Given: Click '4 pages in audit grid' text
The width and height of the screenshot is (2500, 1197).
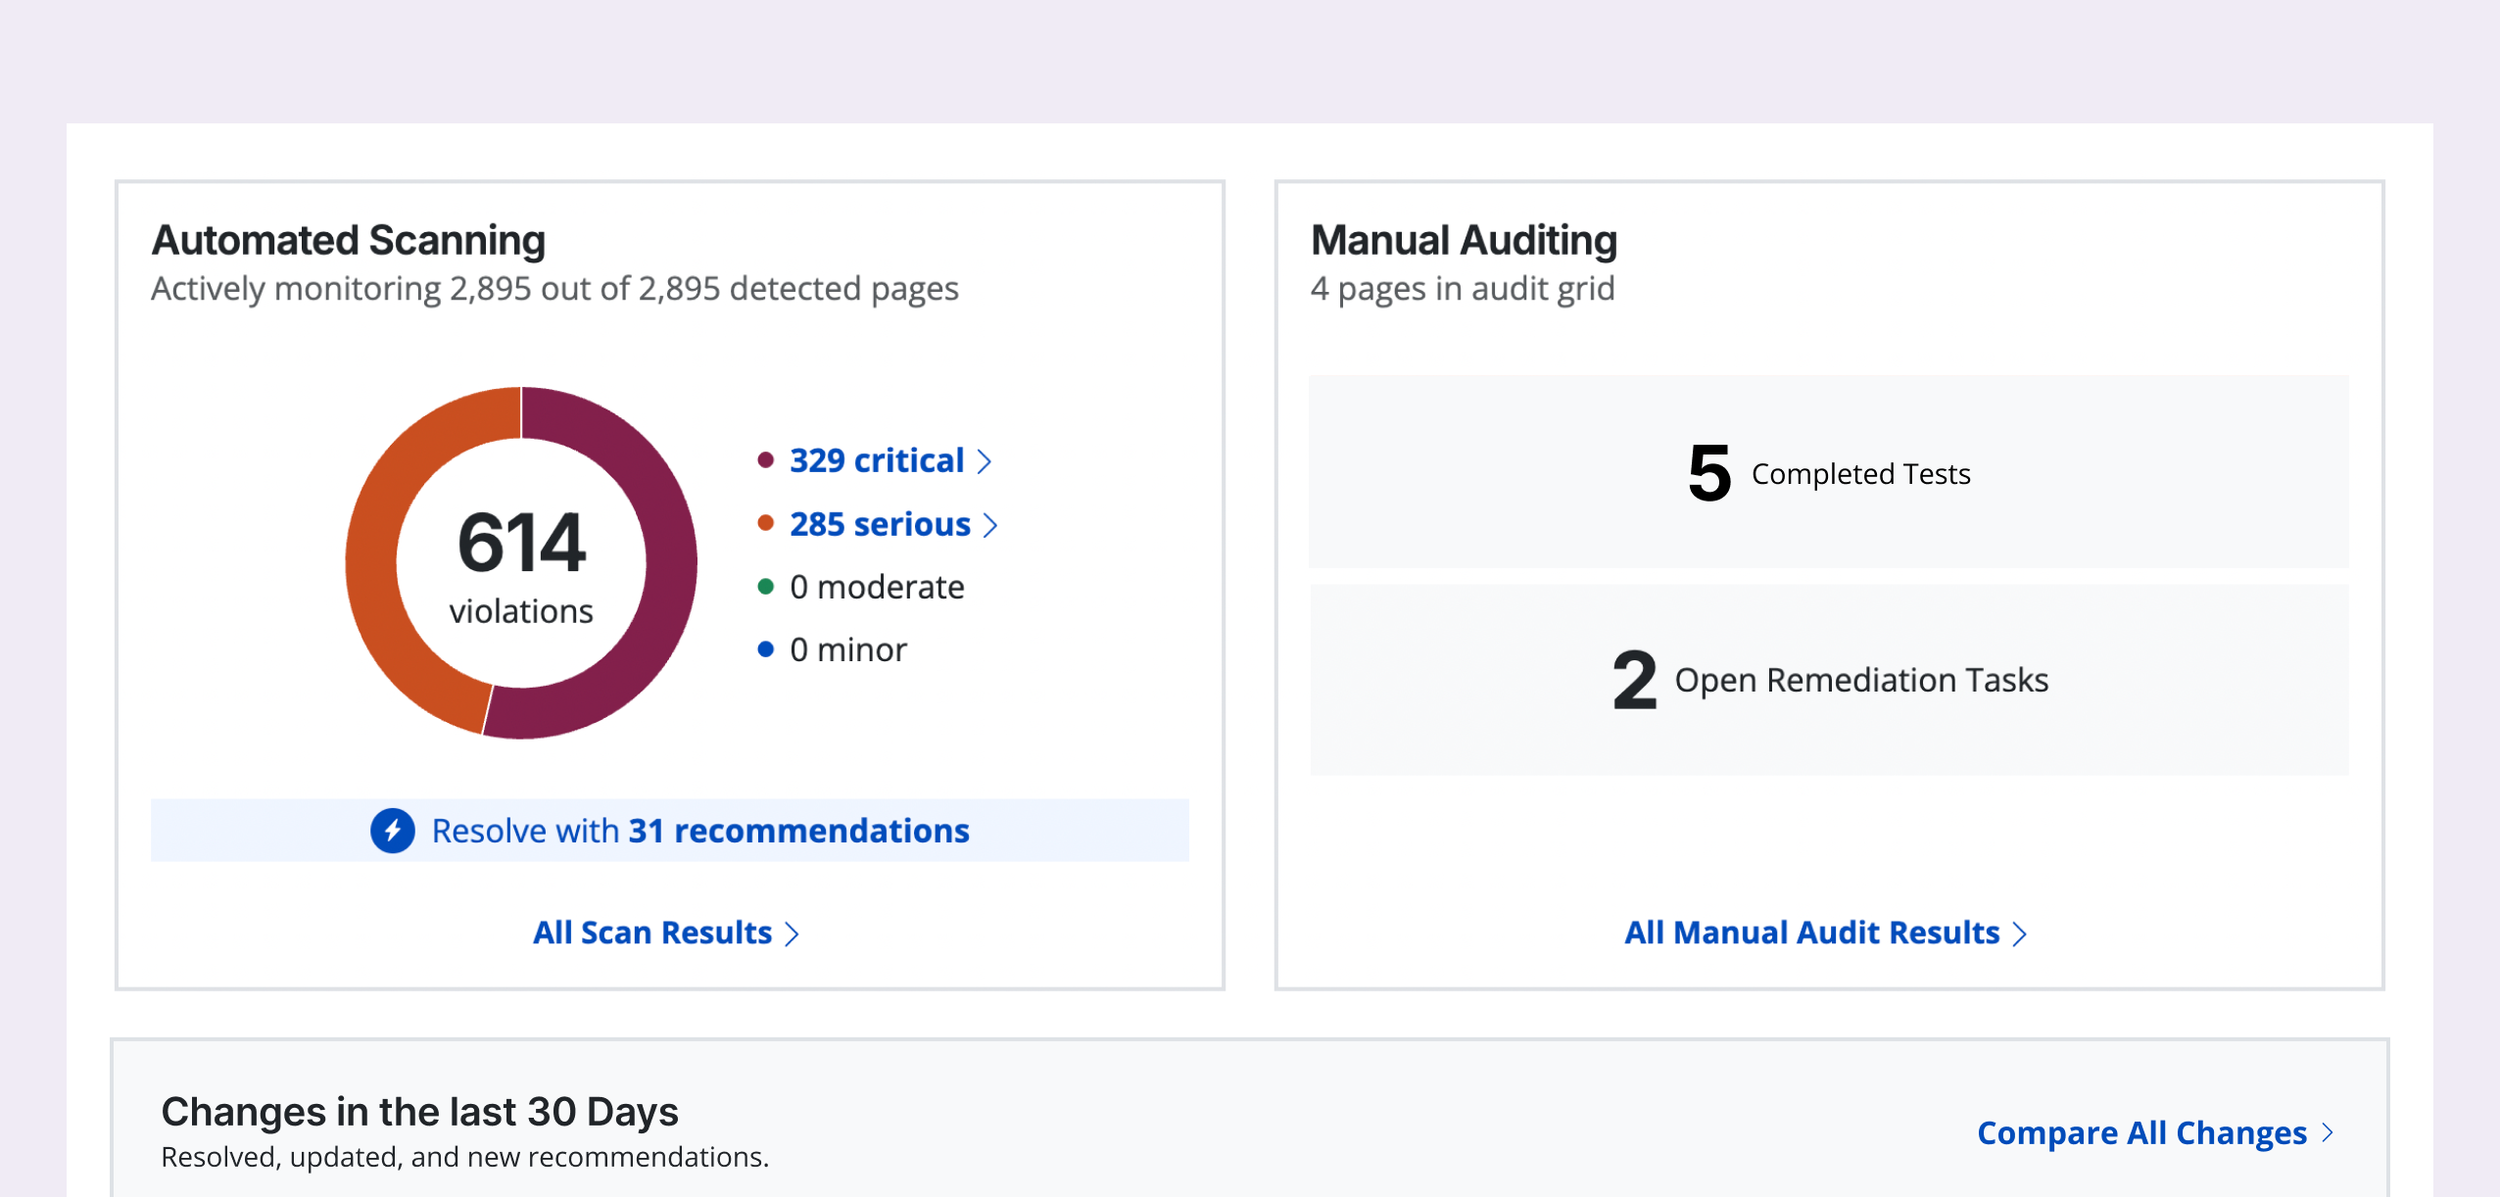Looking at the screenshot, I should tap(1462, 288).
